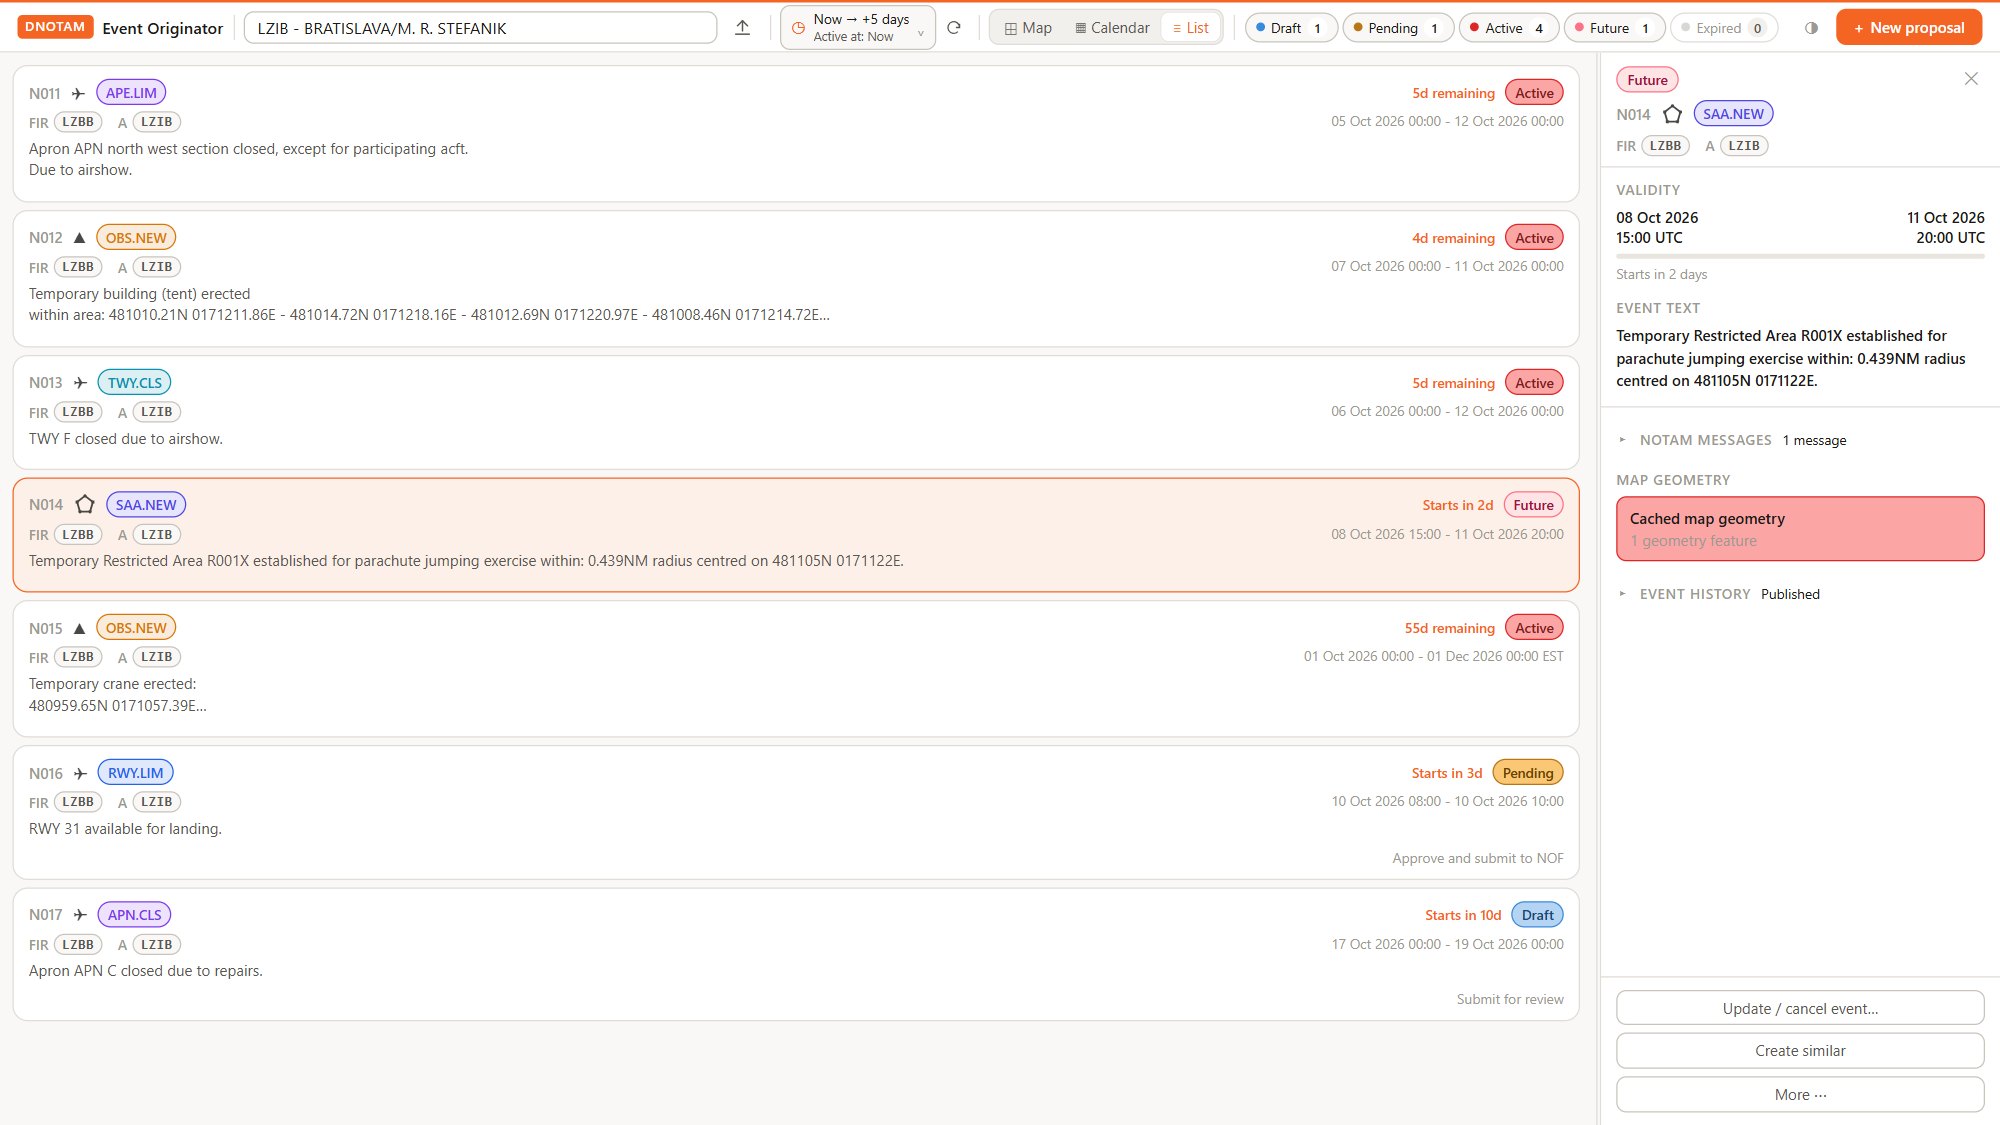2000x1125 pixels.
Task: Refresh the event list via reload icon
Action: [x=954, y=28]
